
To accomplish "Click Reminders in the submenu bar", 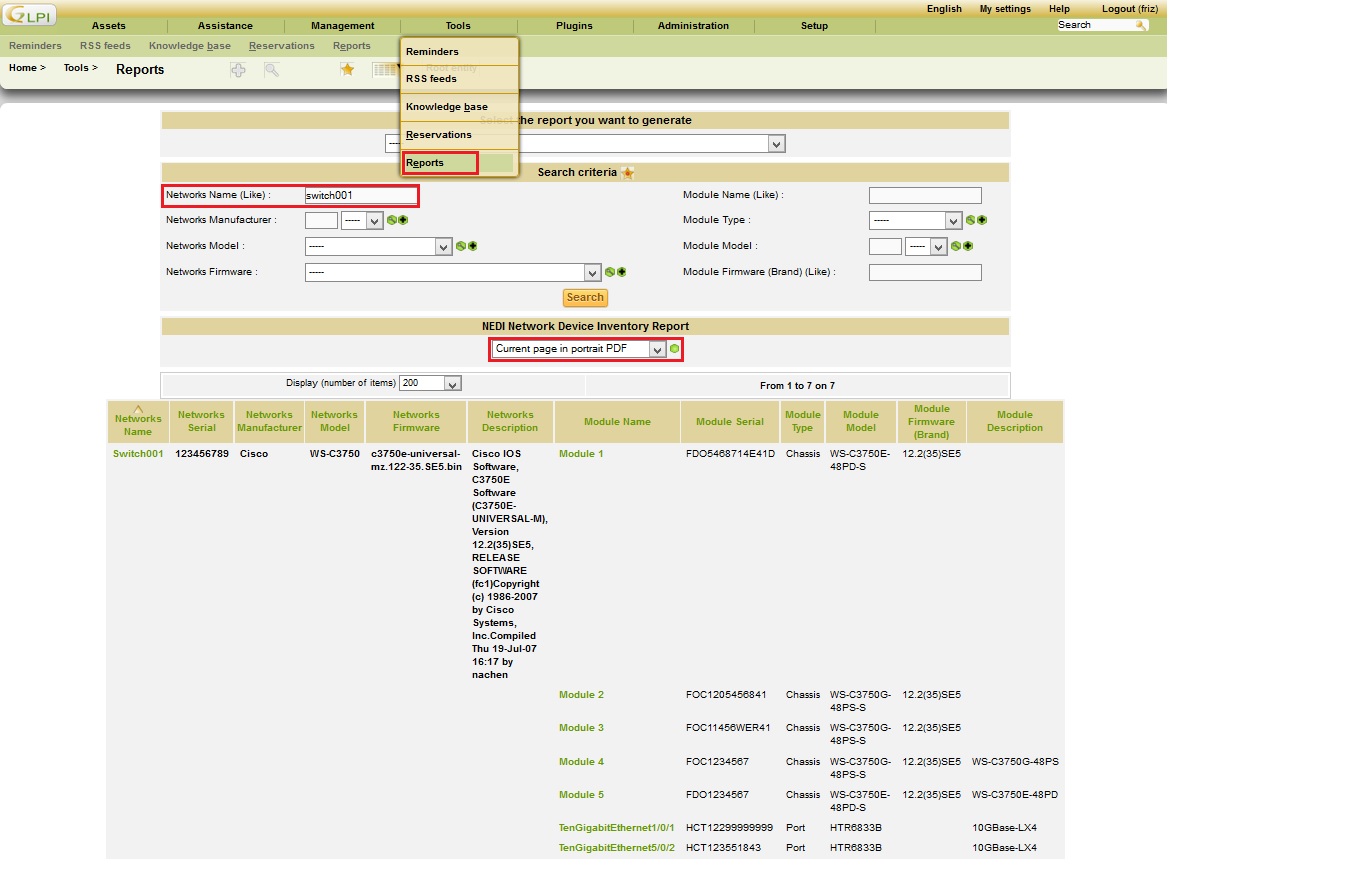I will pos(35,46).
